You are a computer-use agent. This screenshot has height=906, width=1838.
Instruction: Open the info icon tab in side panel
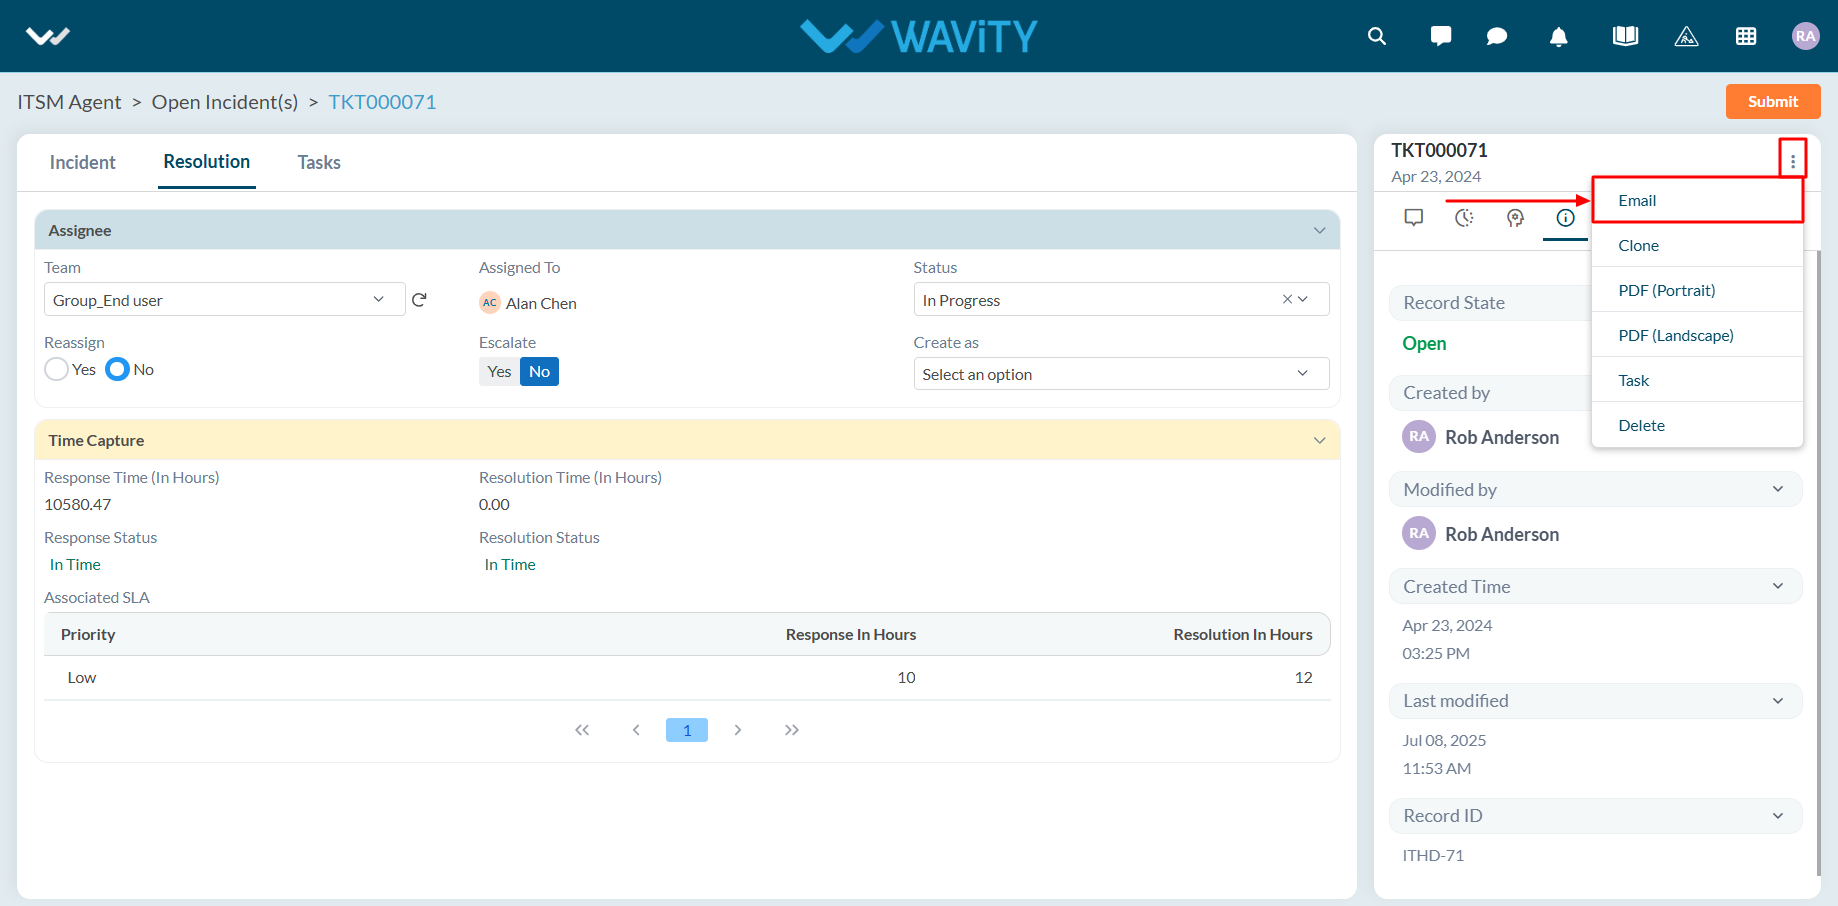[x=1565, y=218]
